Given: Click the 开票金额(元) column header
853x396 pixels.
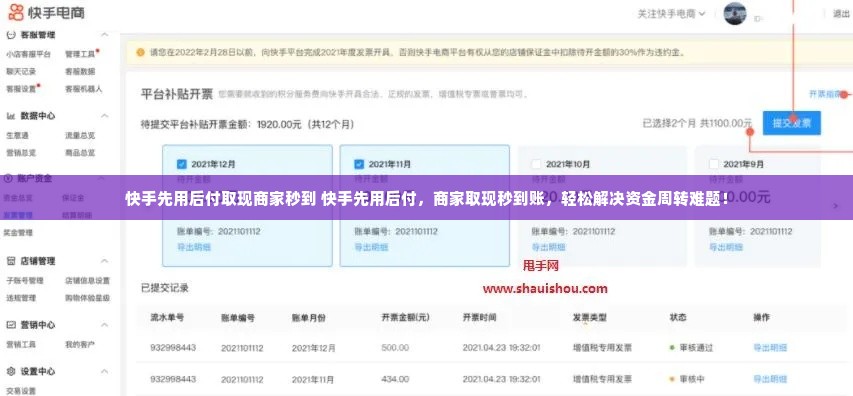Looking at the screenshot, I should (406, 317).
